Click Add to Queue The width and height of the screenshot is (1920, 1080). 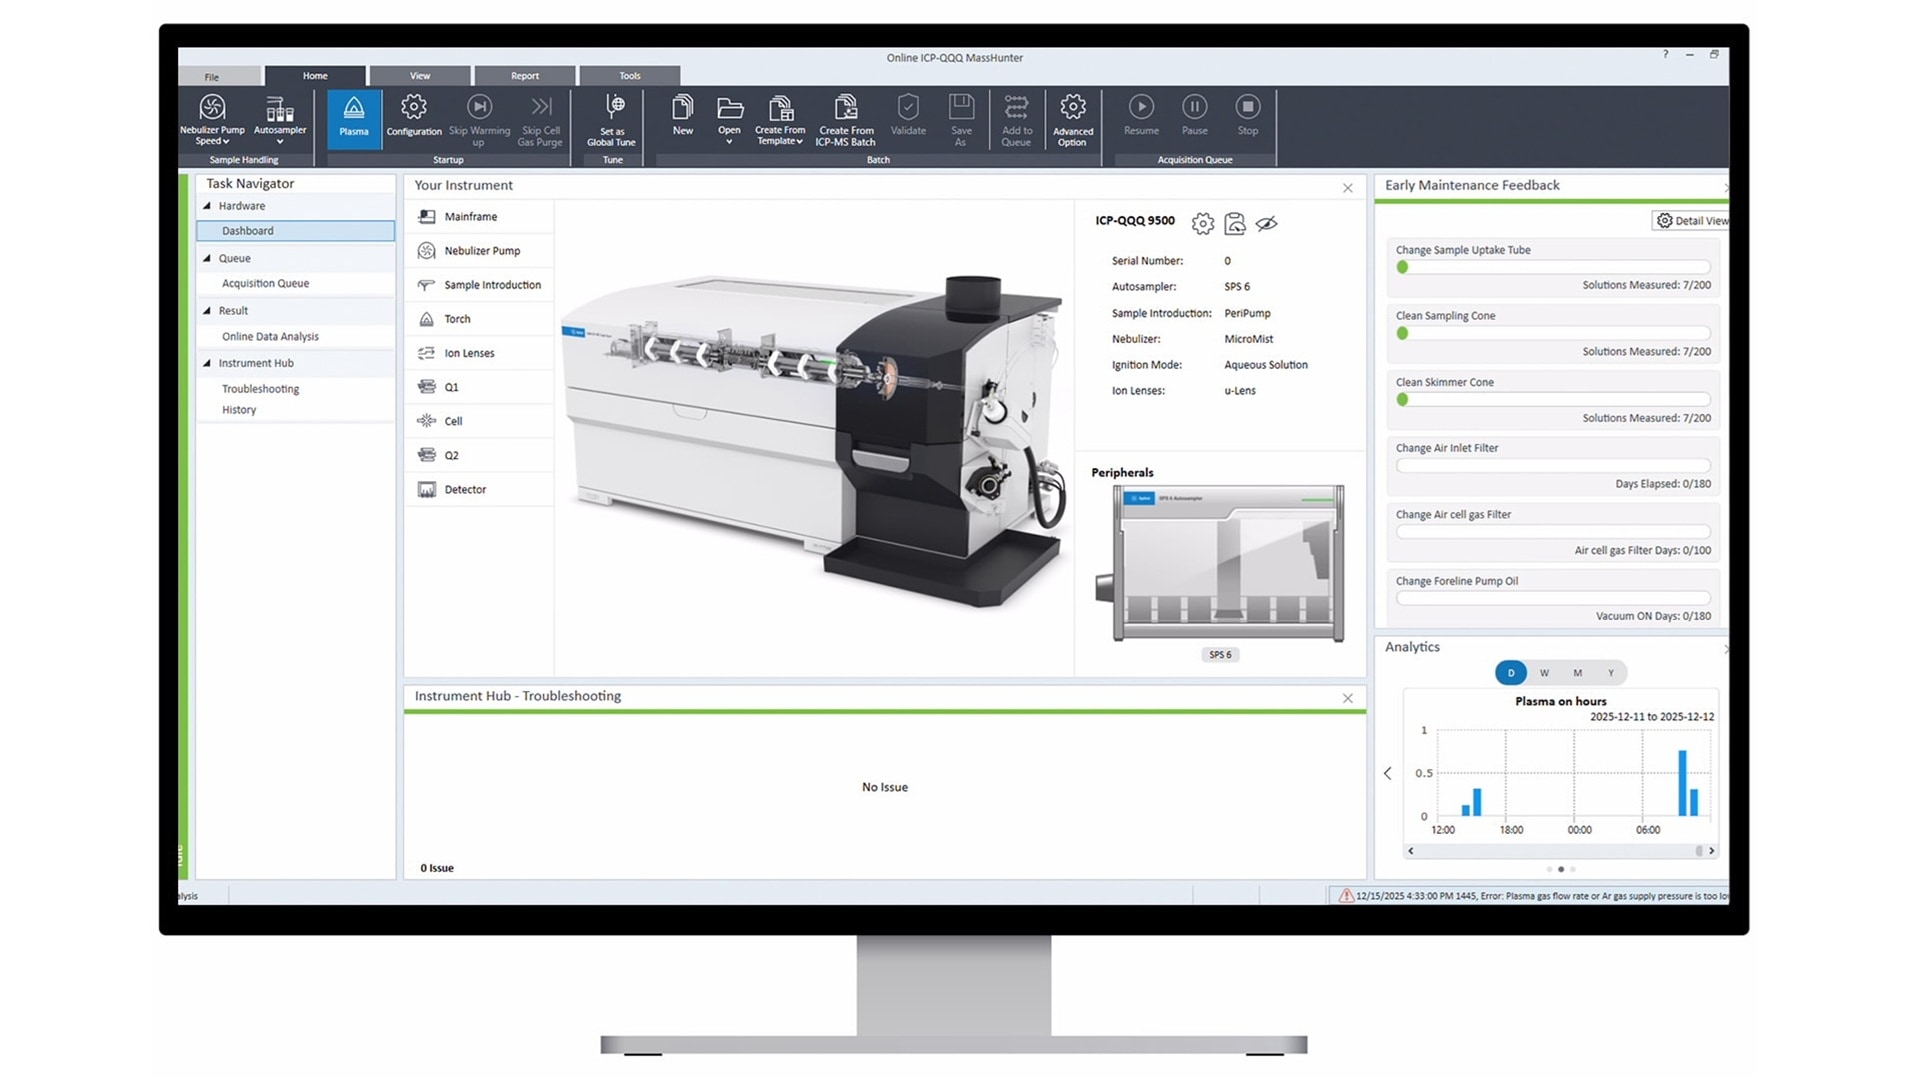(x=1016, y=119)
